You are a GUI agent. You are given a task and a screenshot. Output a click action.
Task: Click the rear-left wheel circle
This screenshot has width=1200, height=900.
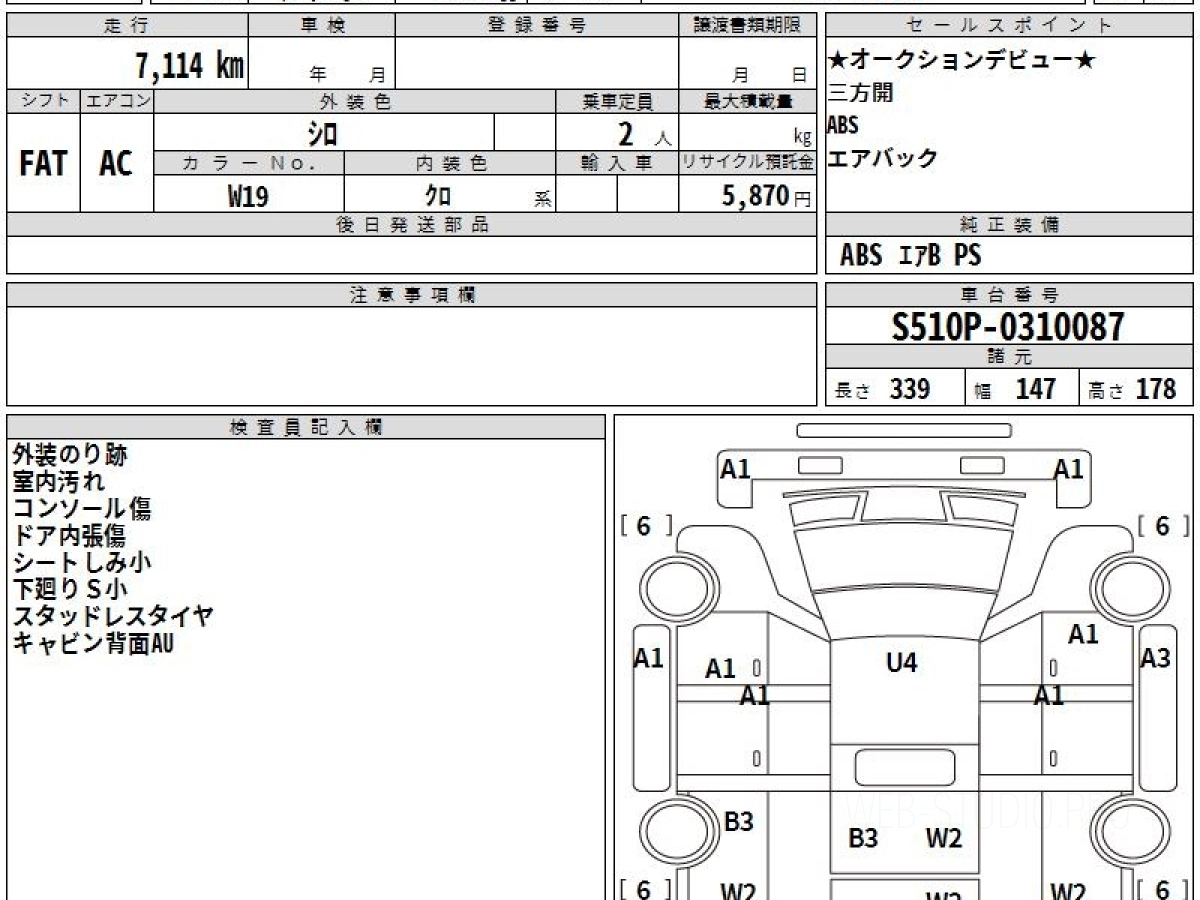(x=667, y=829)
